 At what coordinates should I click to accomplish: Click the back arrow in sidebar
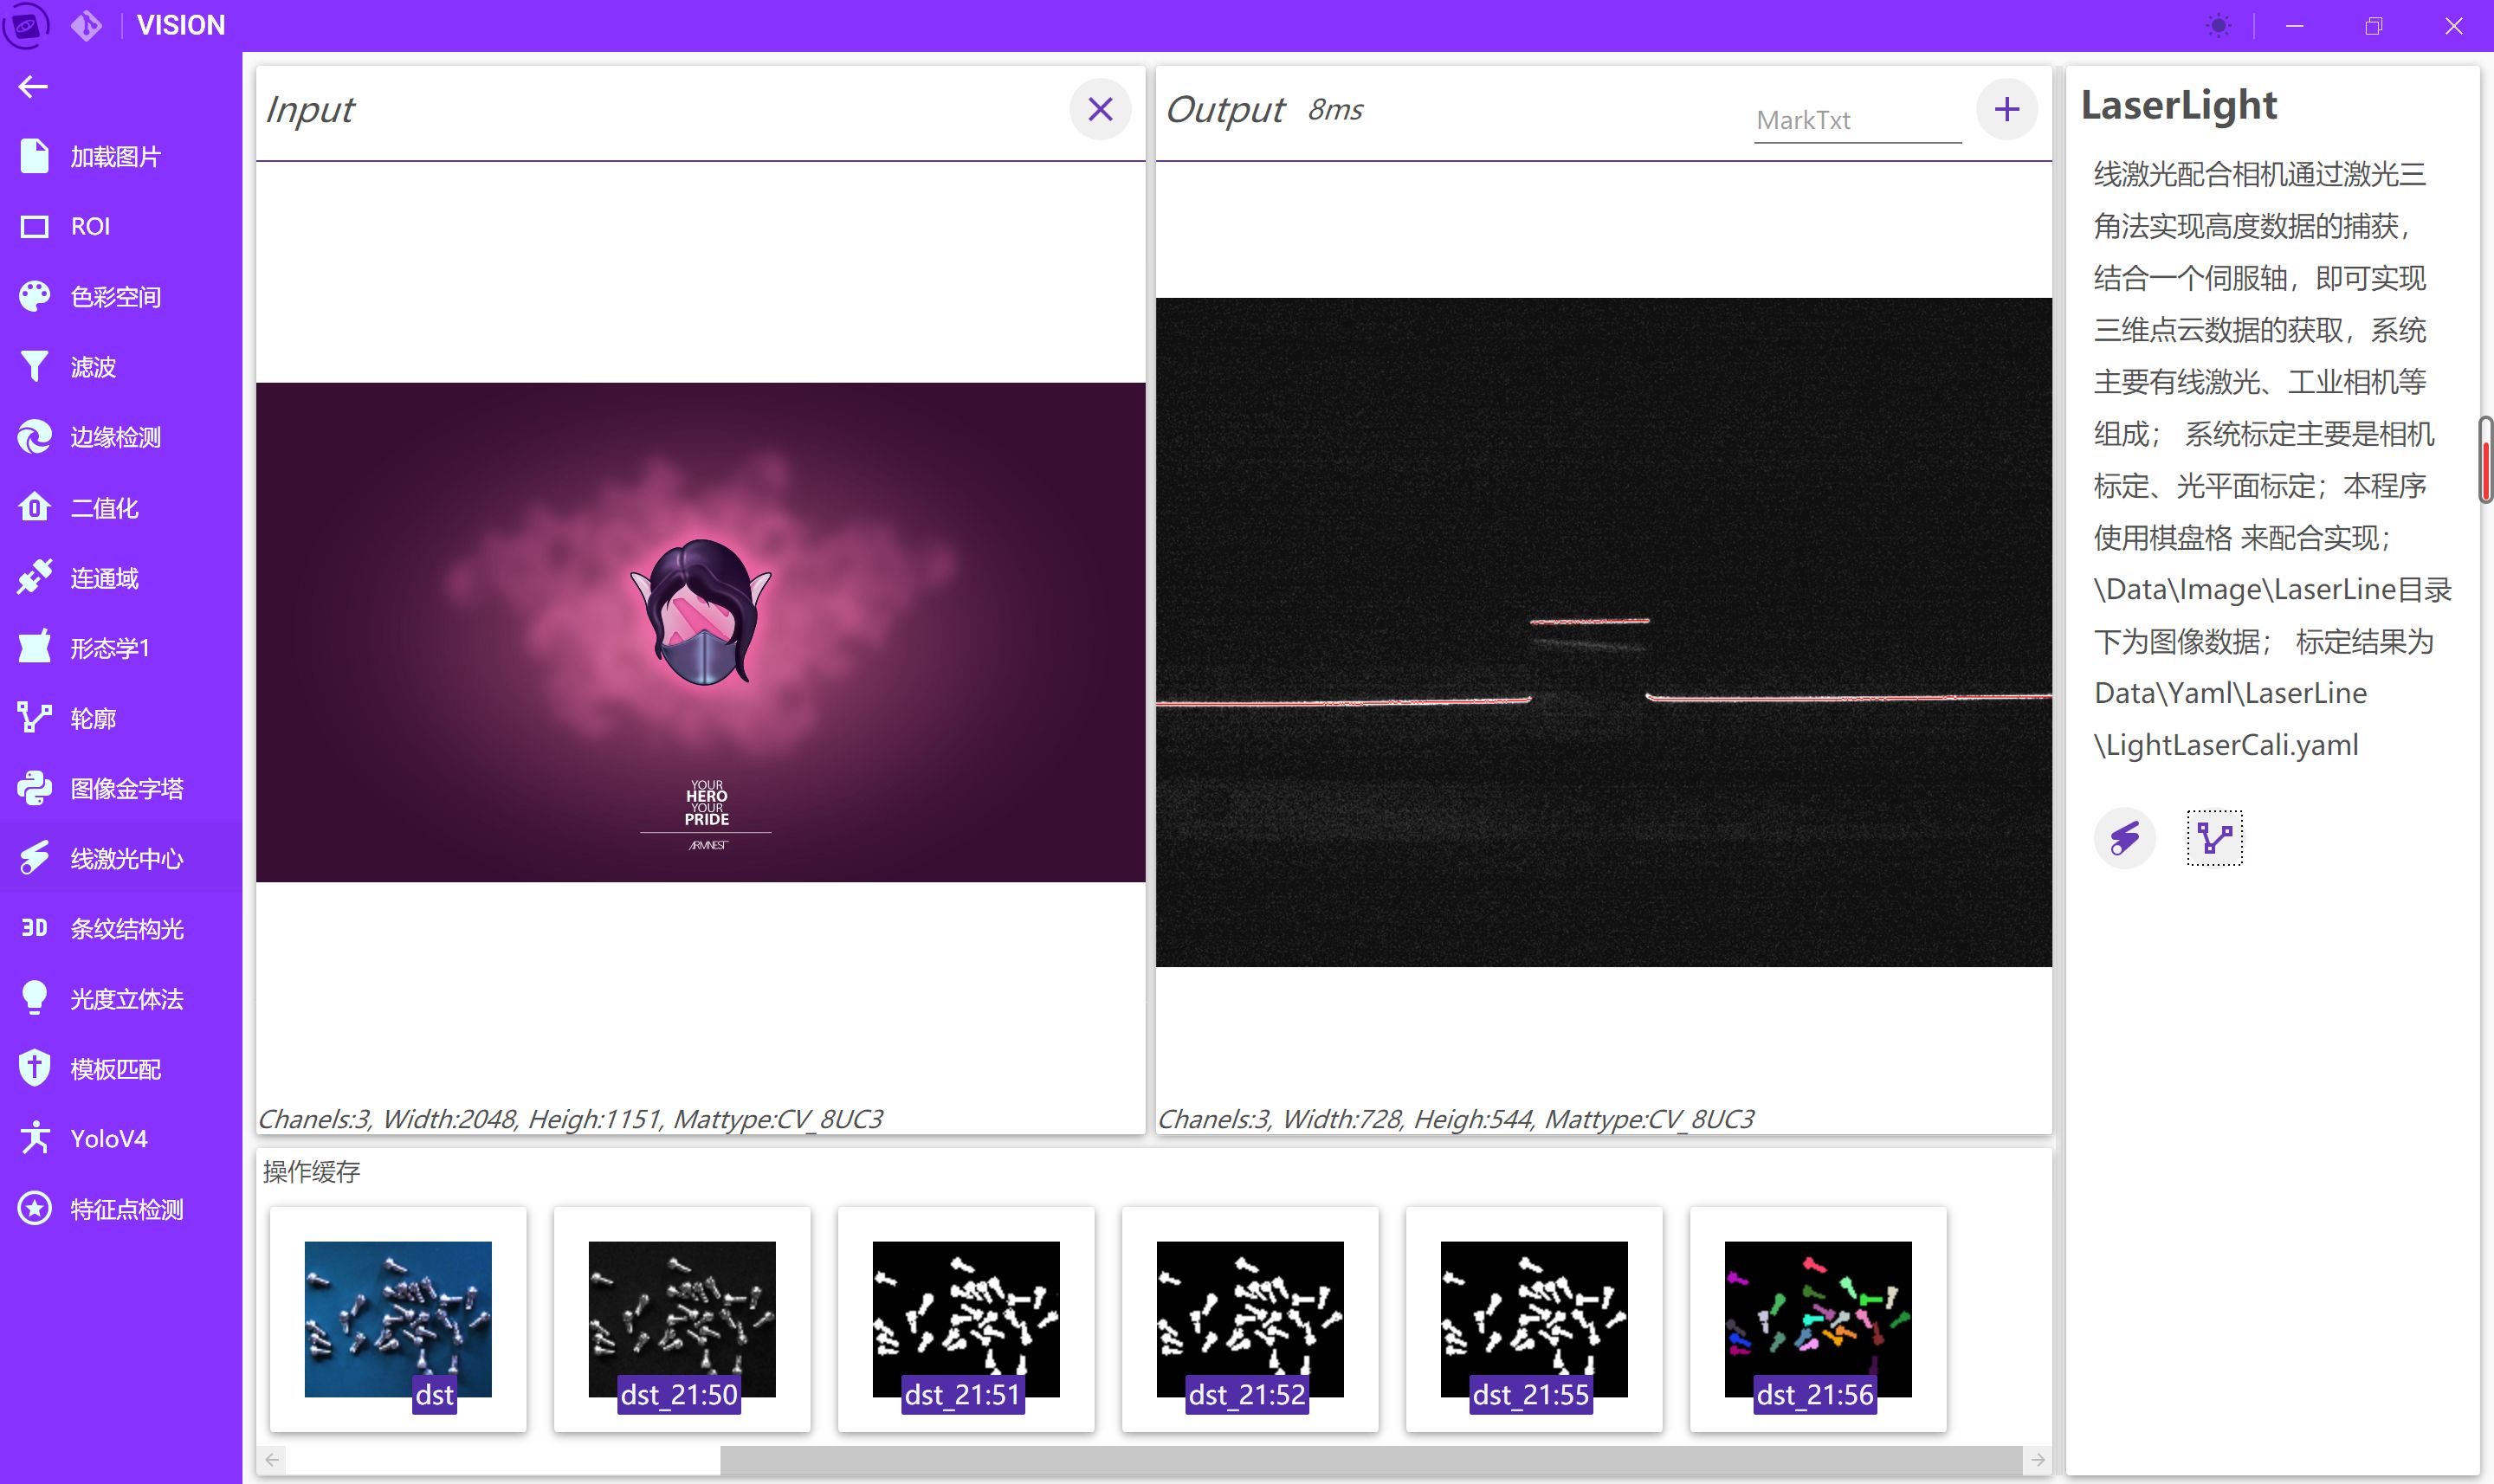point(33,87)
